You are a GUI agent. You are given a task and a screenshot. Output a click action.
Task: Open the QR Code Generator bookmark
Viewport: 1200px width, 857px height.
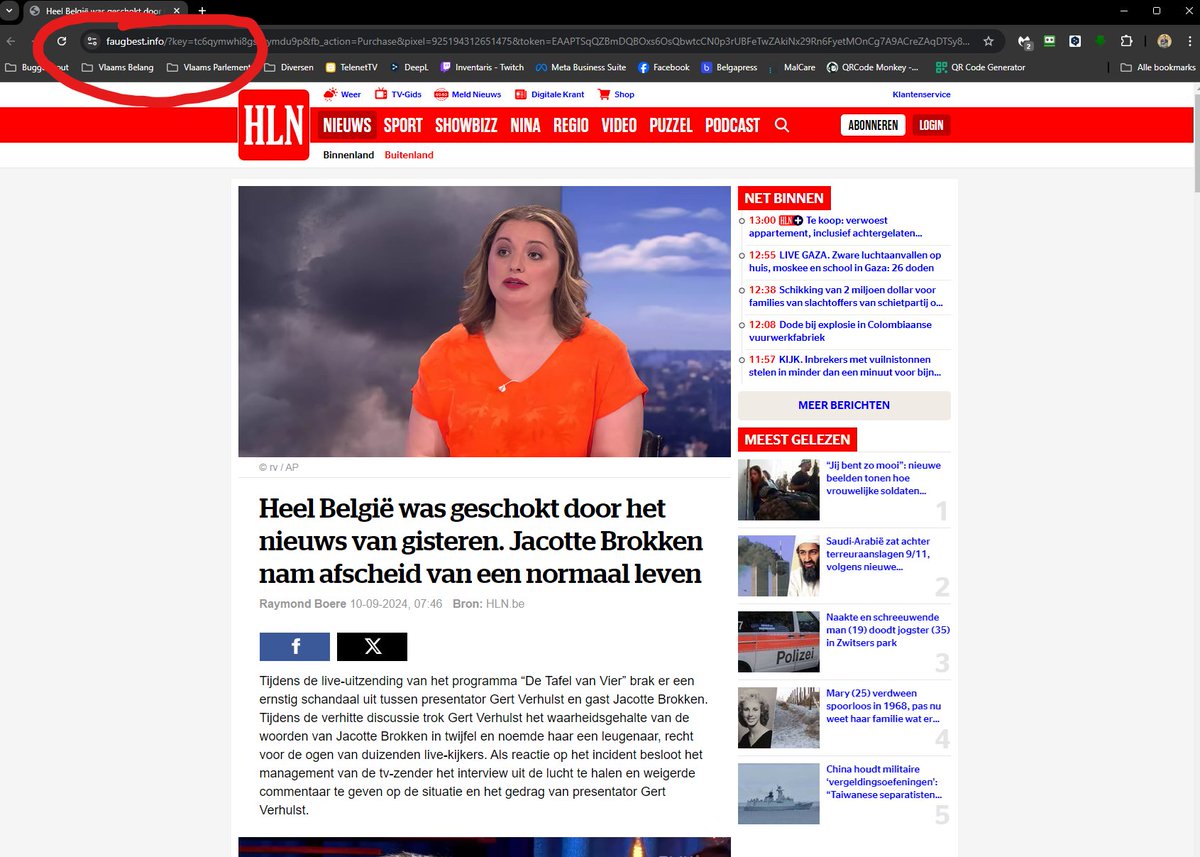pyautogui.click(x=980, y=67)
